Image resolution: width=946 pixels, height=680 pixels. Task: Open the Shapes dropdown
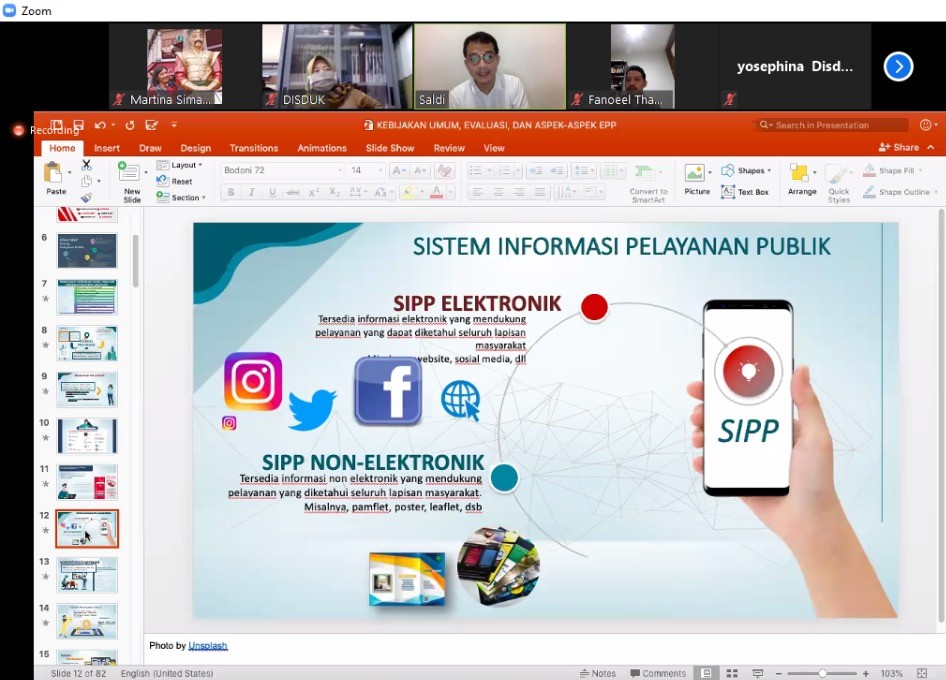746,171
